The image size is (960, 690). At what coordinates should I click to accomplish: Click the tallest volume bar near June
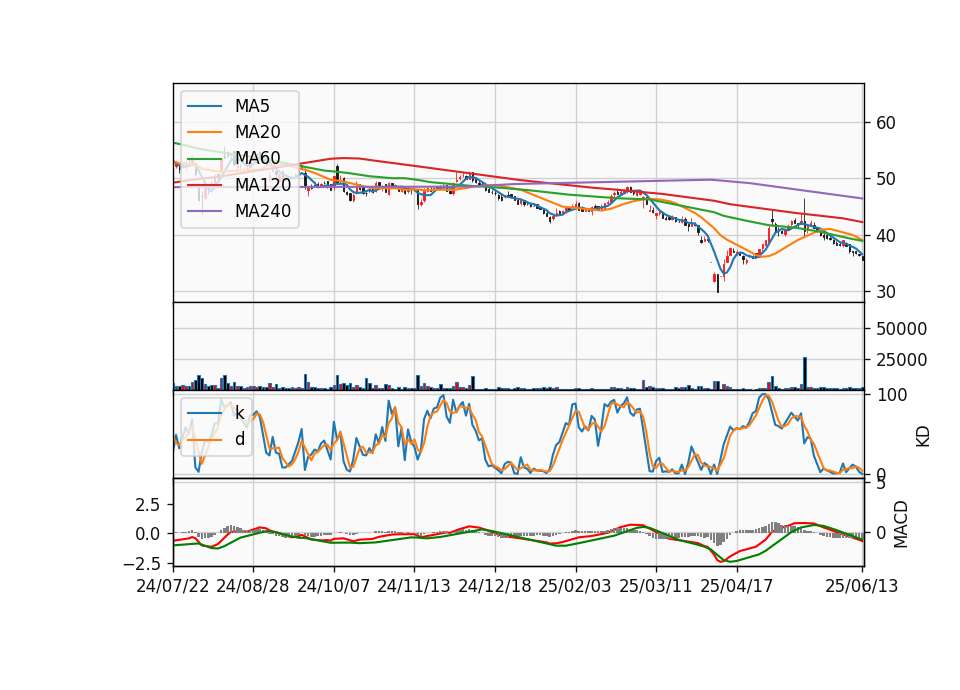tap(805, 373)
